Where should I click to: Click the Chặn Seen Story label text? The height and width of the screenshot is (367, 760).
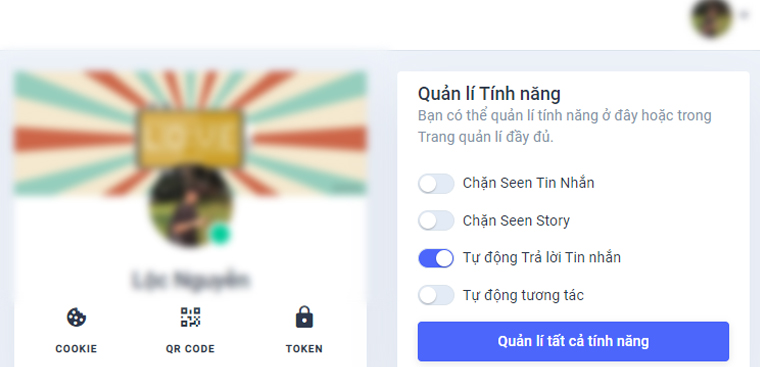(516, 221)
